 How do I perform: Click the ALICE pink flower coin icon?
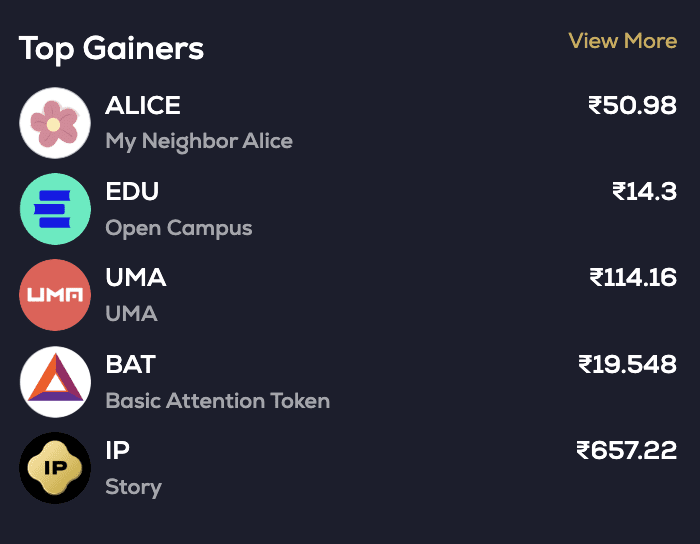(55, 123)
